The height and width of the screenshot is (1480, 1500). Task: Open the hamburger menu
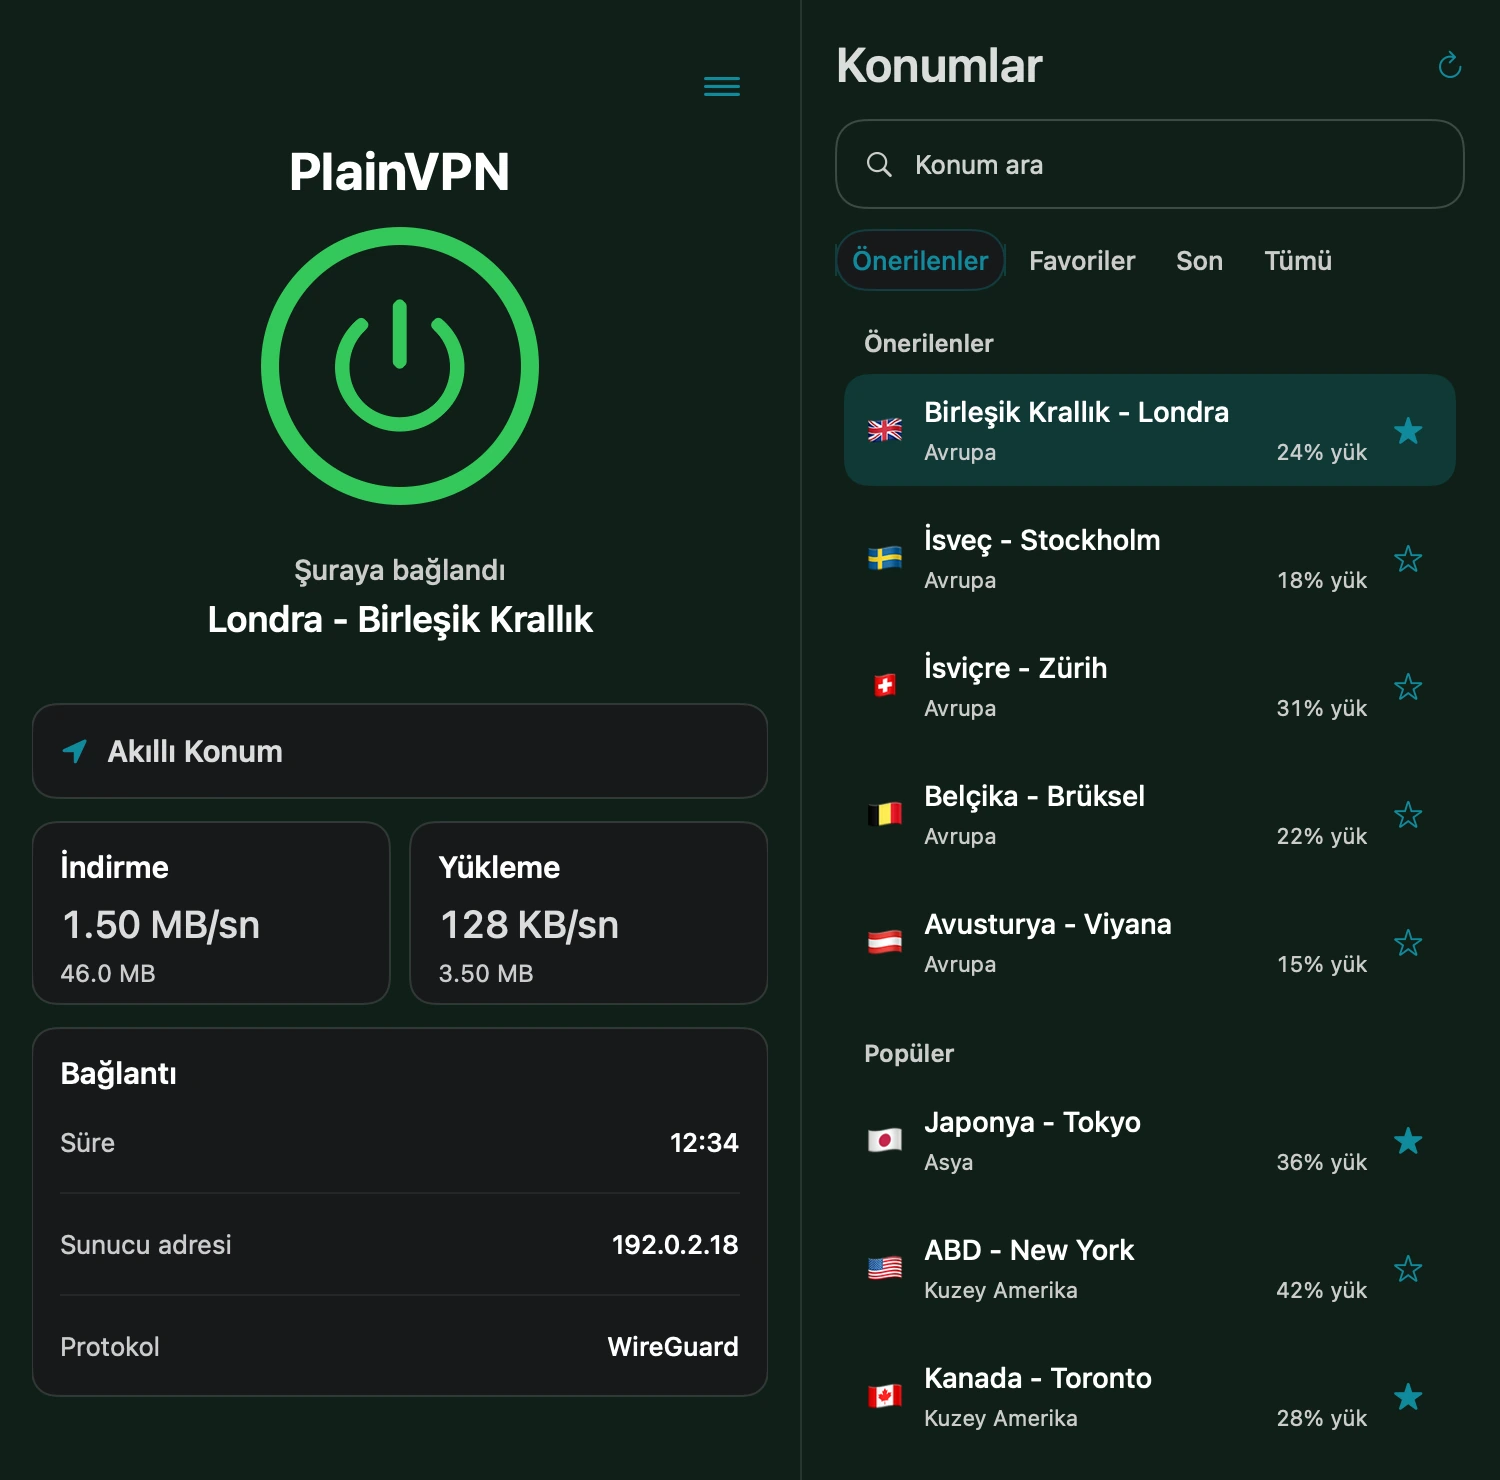(x=722, y=87)
